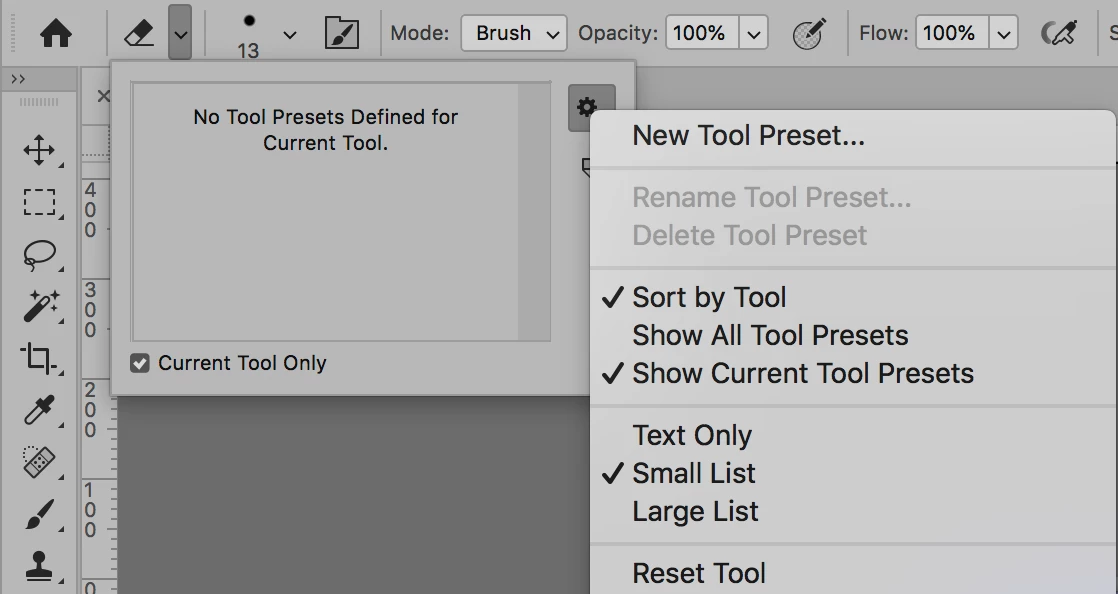Uncheck Current Tool Only checkbox
Viewport: 1118px width, 594px height.
140,363
